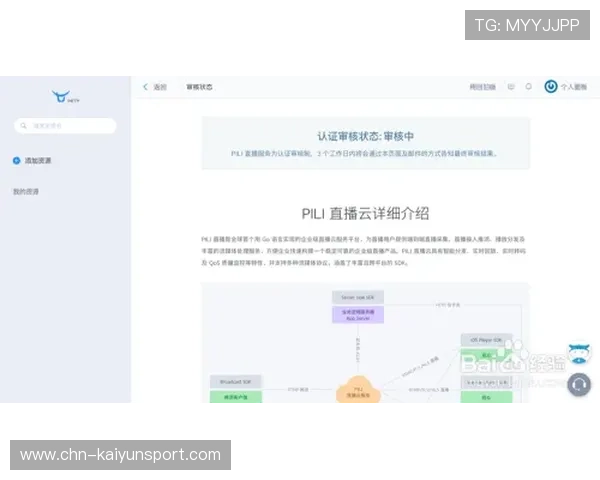Image resolution: width=600 pixels, height=480 pixels.
Task: Click the blue power avatar icon
Action: (551, 87)
